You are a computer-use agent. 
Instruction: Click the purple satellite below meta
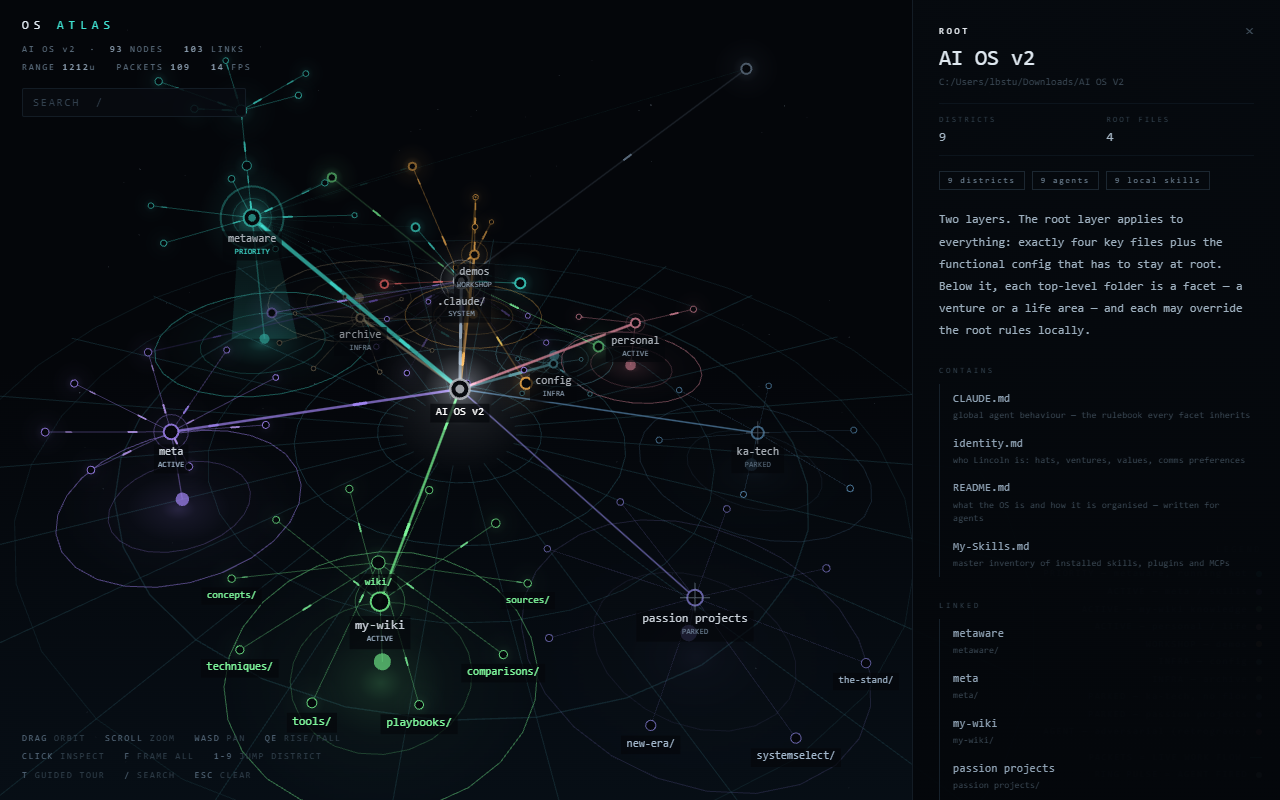coord(182,499)
